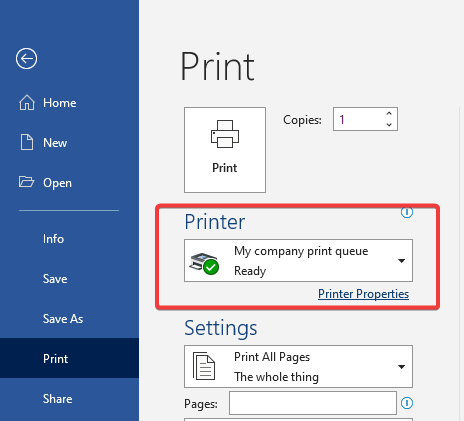Click the printer status icon with green checkmark

pyautogui.click(x=204, y=264)
